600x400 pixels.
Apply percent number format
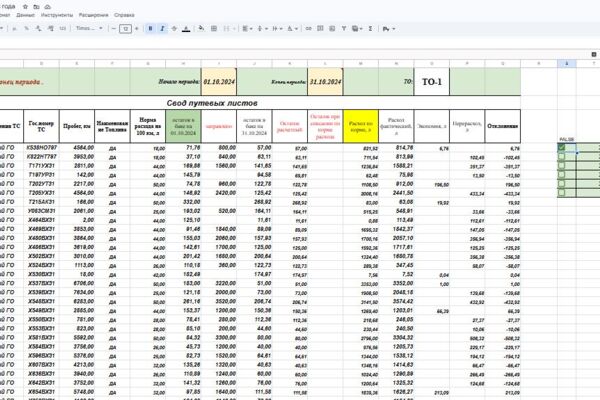[x=26, y=29]
